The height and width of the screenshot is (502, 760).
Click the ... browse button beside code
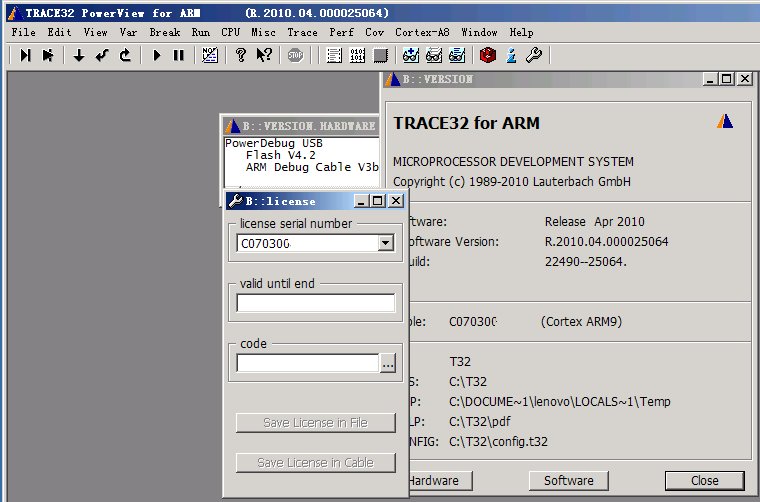[x=388, y=363]
